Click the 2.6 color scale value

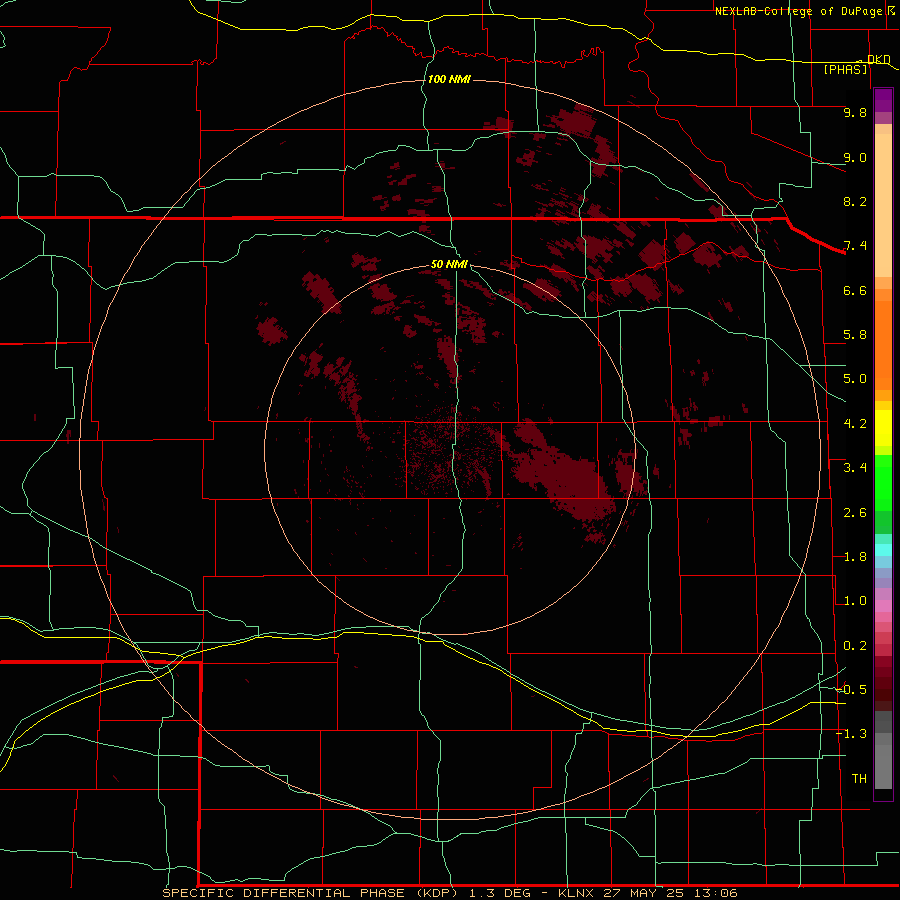[855, 513]
